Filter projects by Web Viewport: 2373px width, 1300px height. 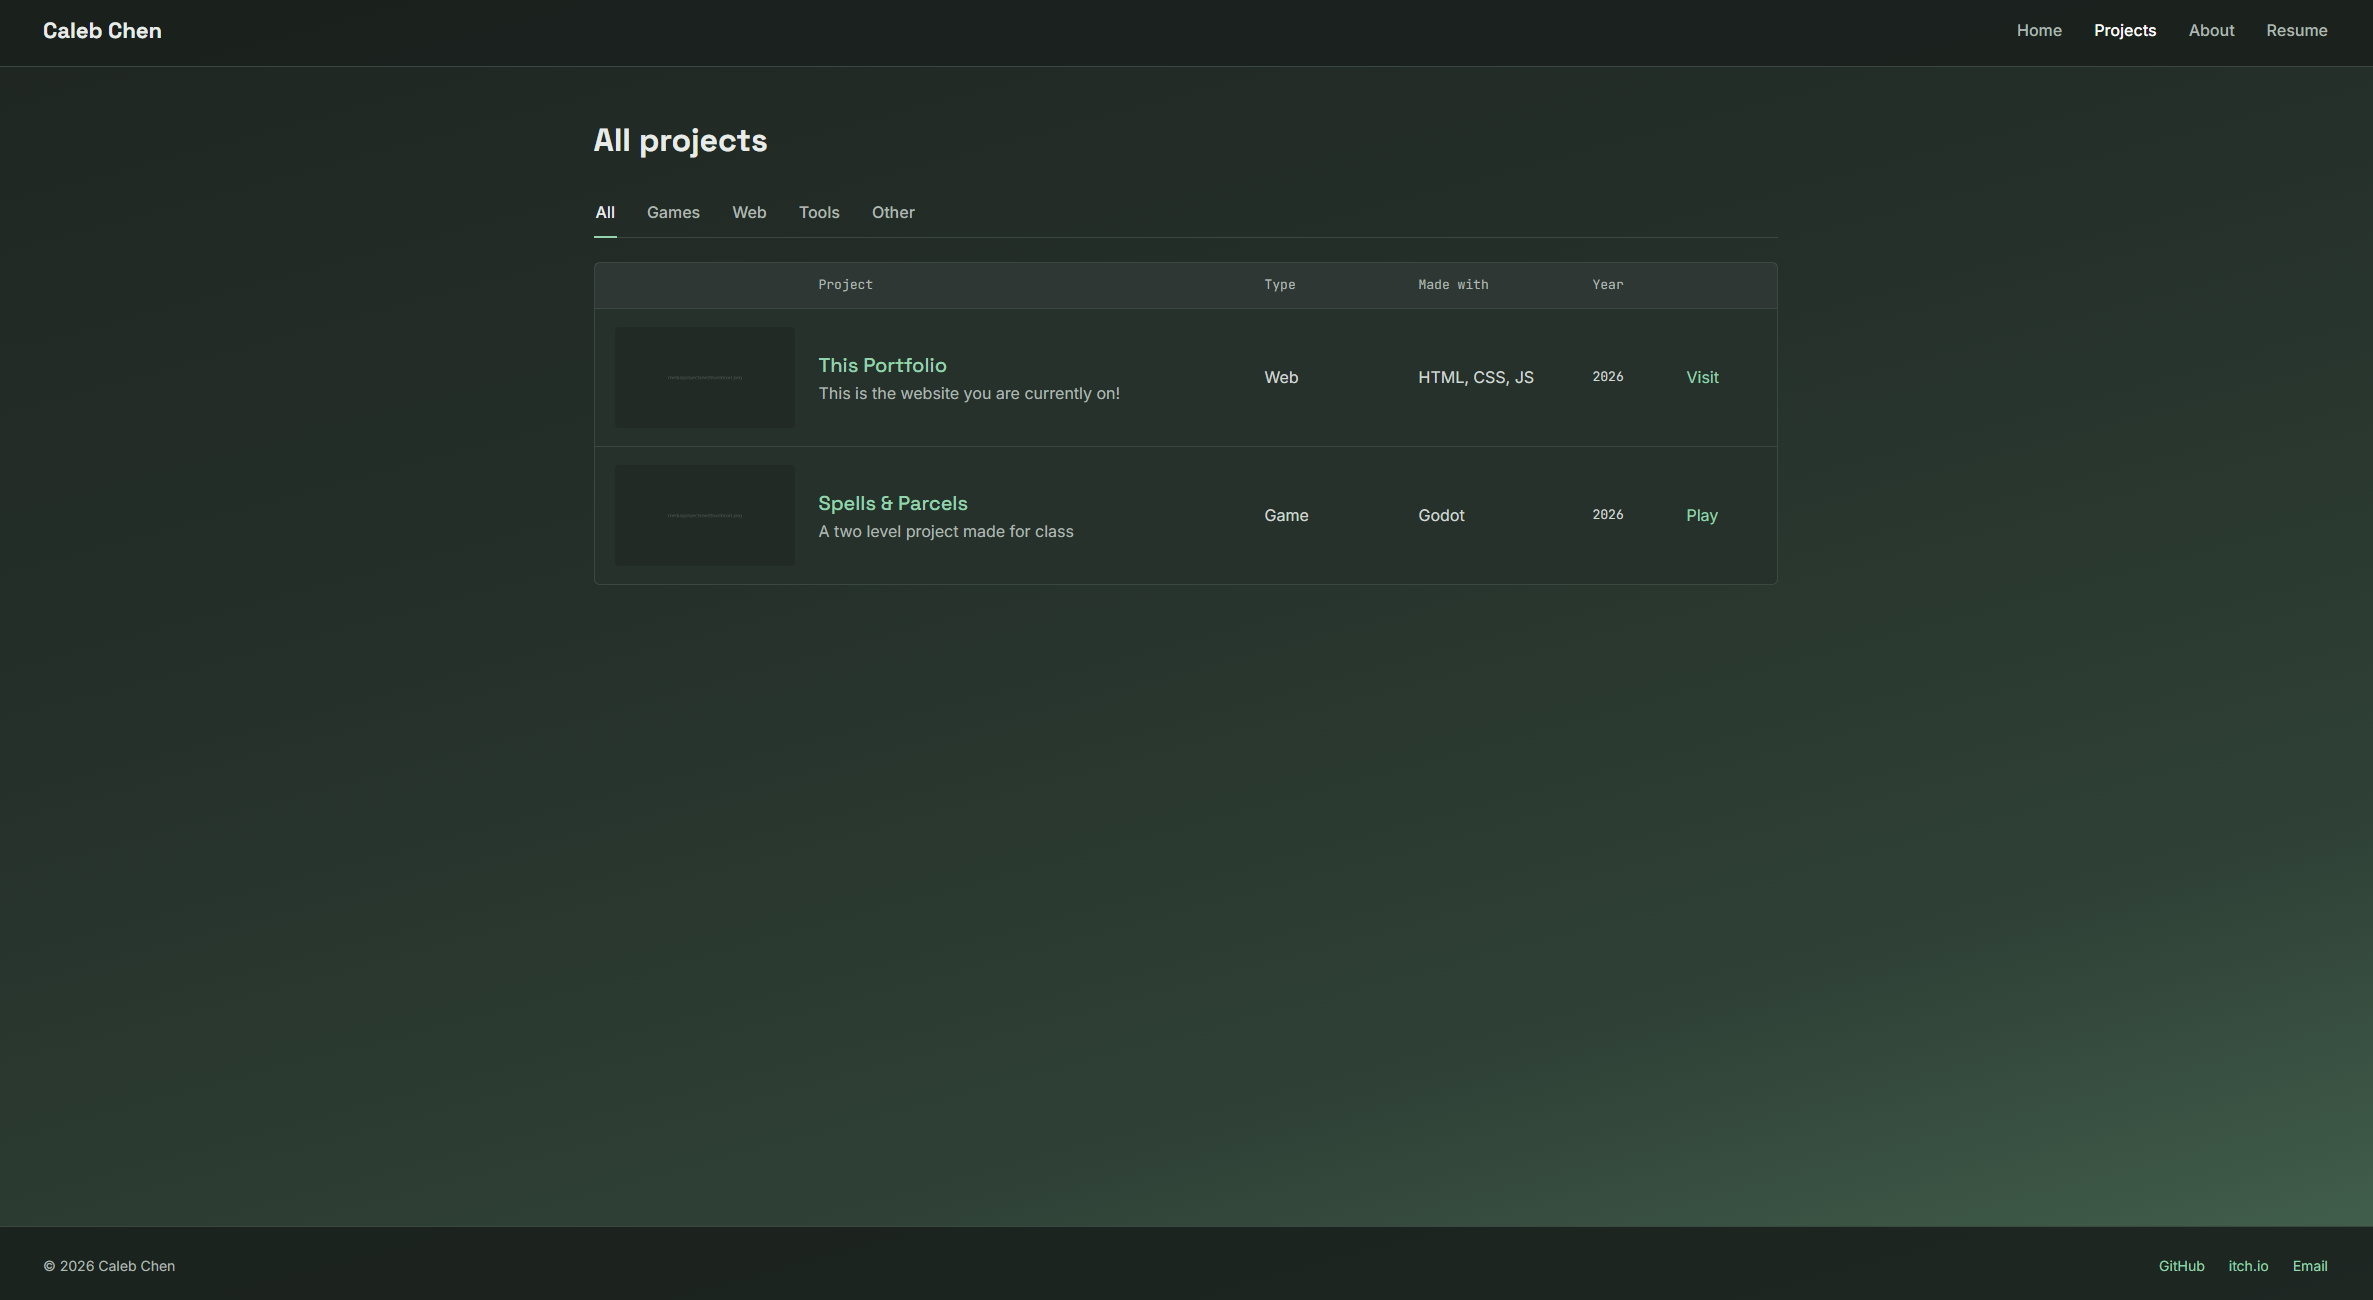tap(749, 213)
